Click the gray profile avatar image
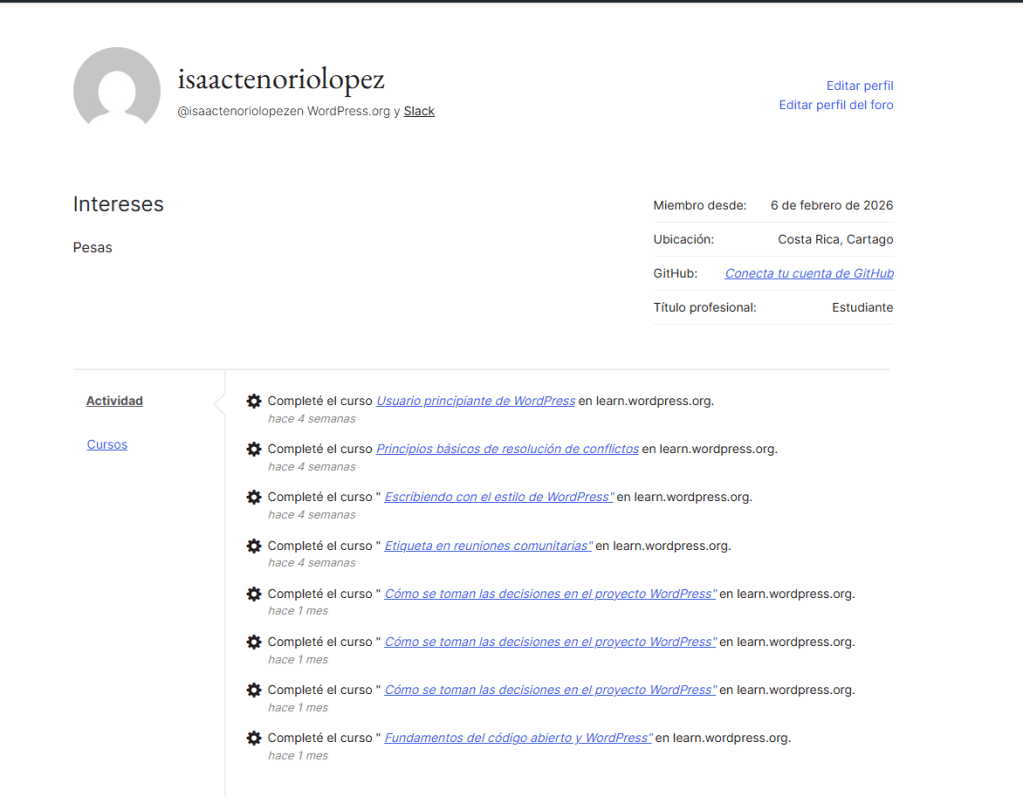The height and width of the screenshot is (797, 1023). (117, 91)
